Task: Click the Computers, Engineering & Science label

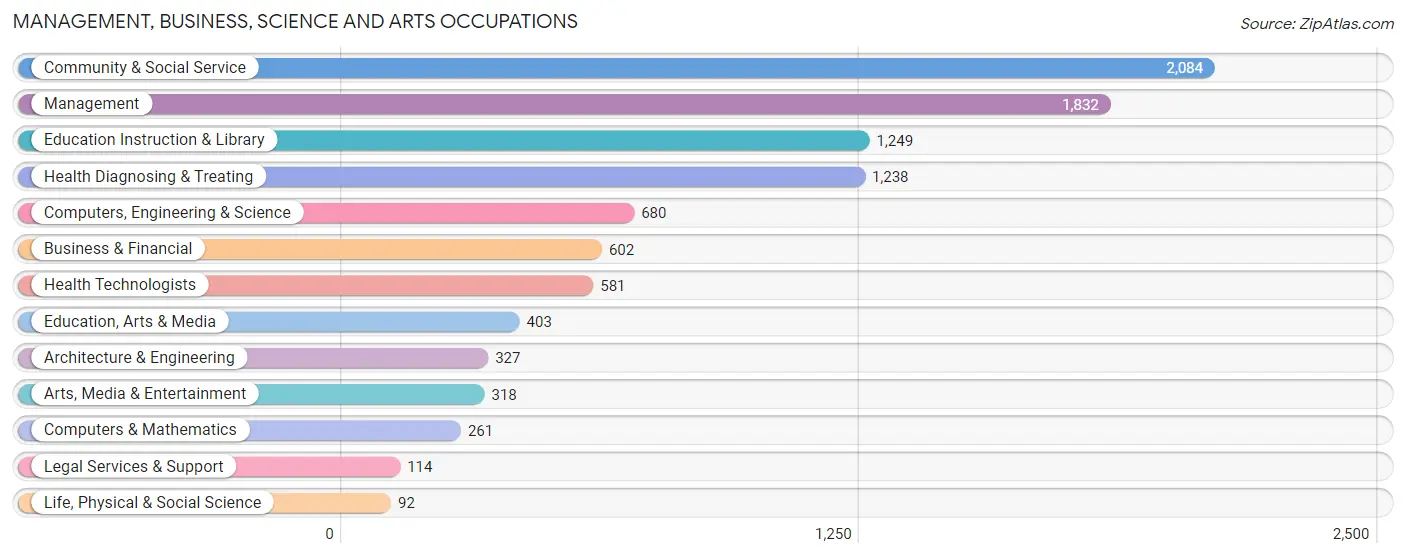Action: (x=167, y=213)
